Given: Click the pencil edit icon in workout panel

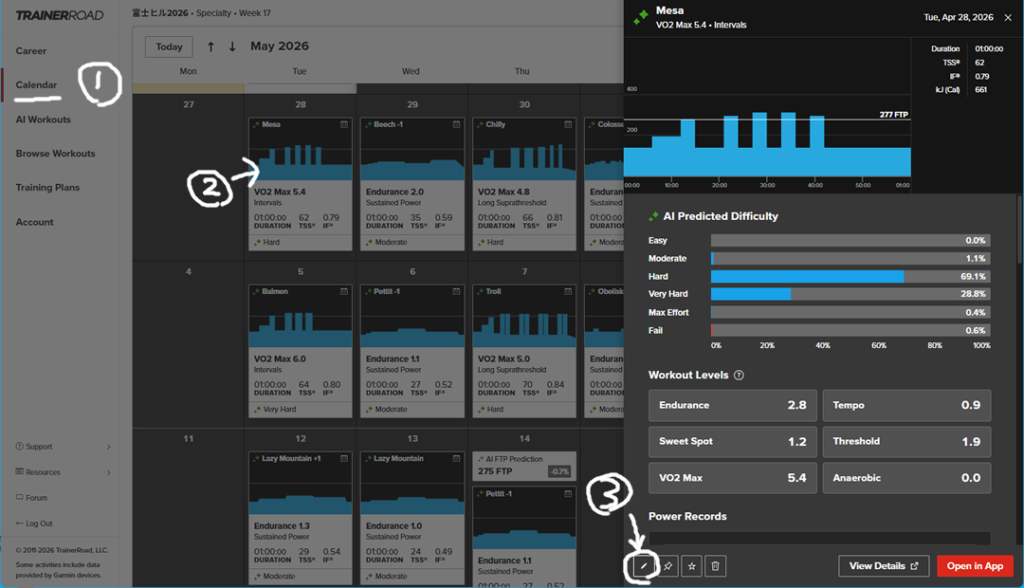Looking at the screenshot, I should point(643,567).
